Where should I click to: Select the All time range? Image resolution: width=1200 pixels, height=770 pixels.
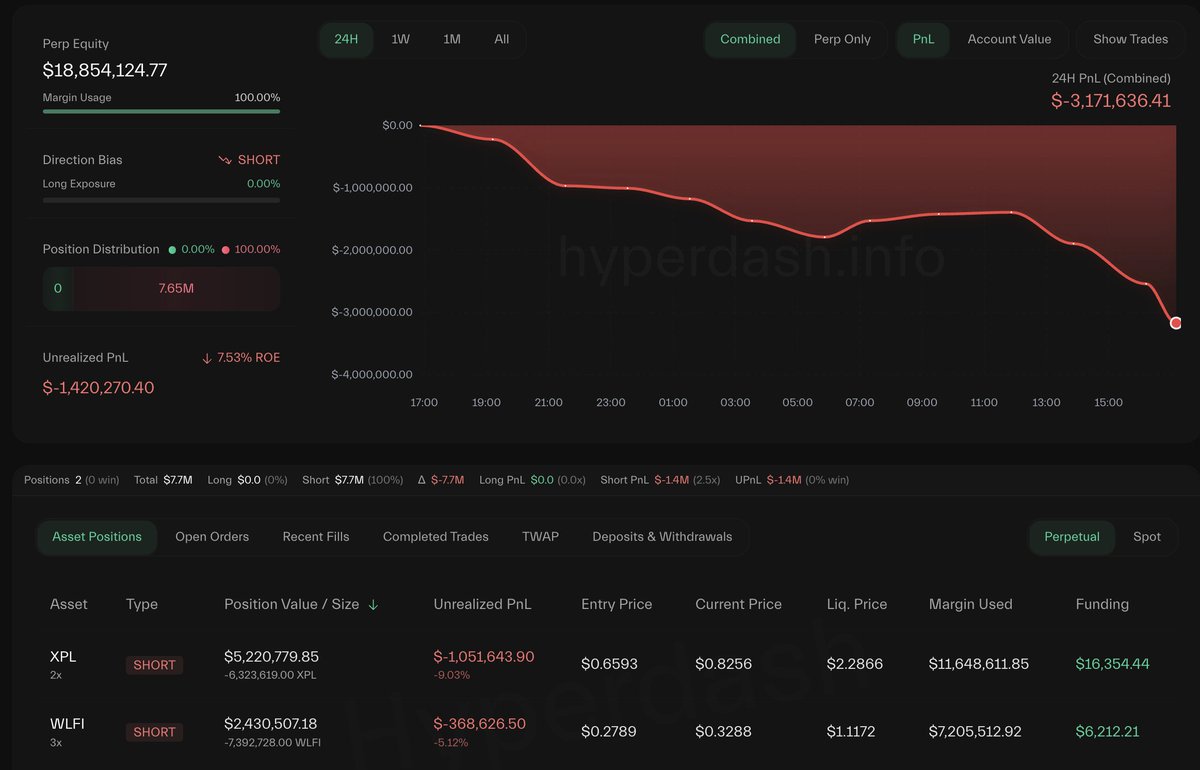501,39
